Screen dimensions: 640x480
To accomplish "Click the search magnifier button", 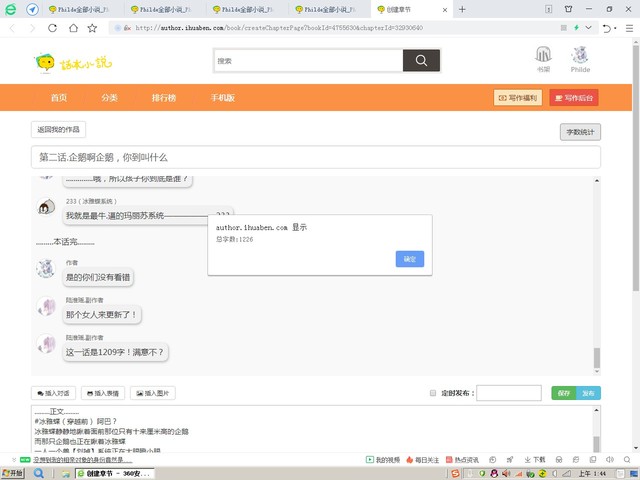I will click(421, 61).
